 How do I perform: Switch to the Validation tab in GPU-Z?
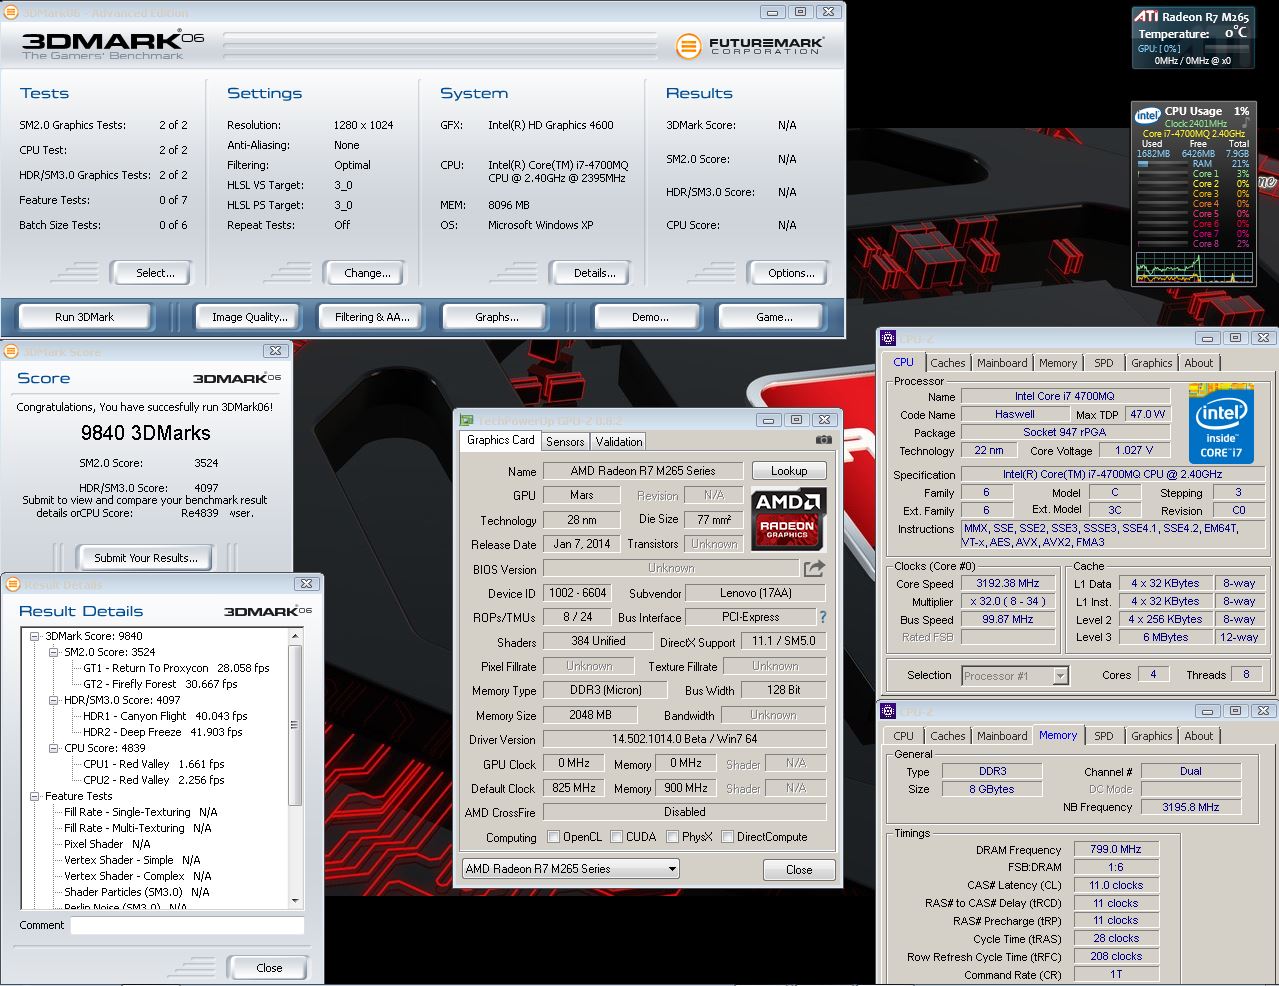point(619,441)
